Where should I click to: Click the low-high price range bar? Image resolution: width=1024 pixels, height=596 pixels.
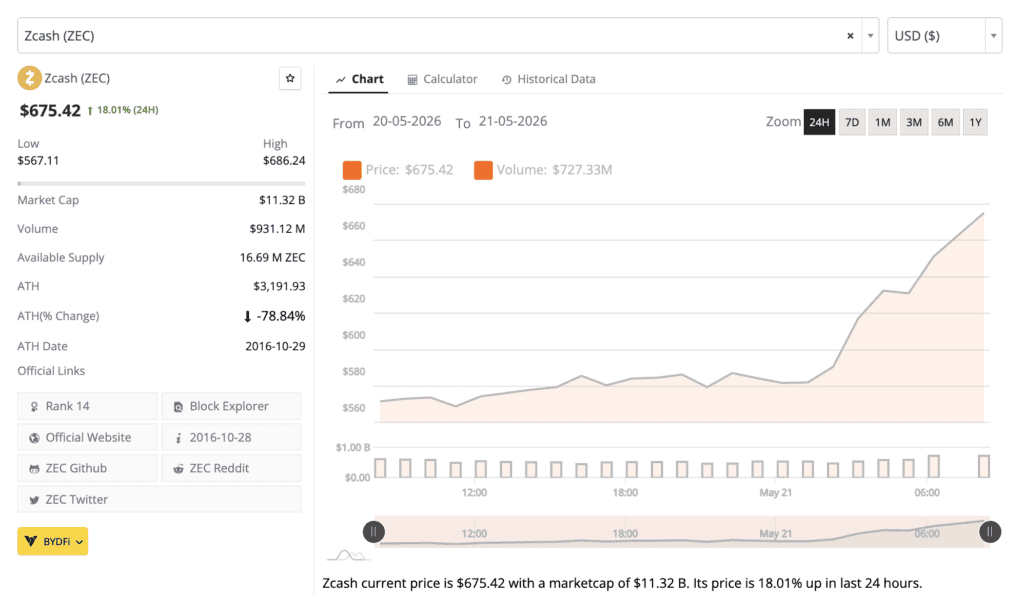coord(161,183)
